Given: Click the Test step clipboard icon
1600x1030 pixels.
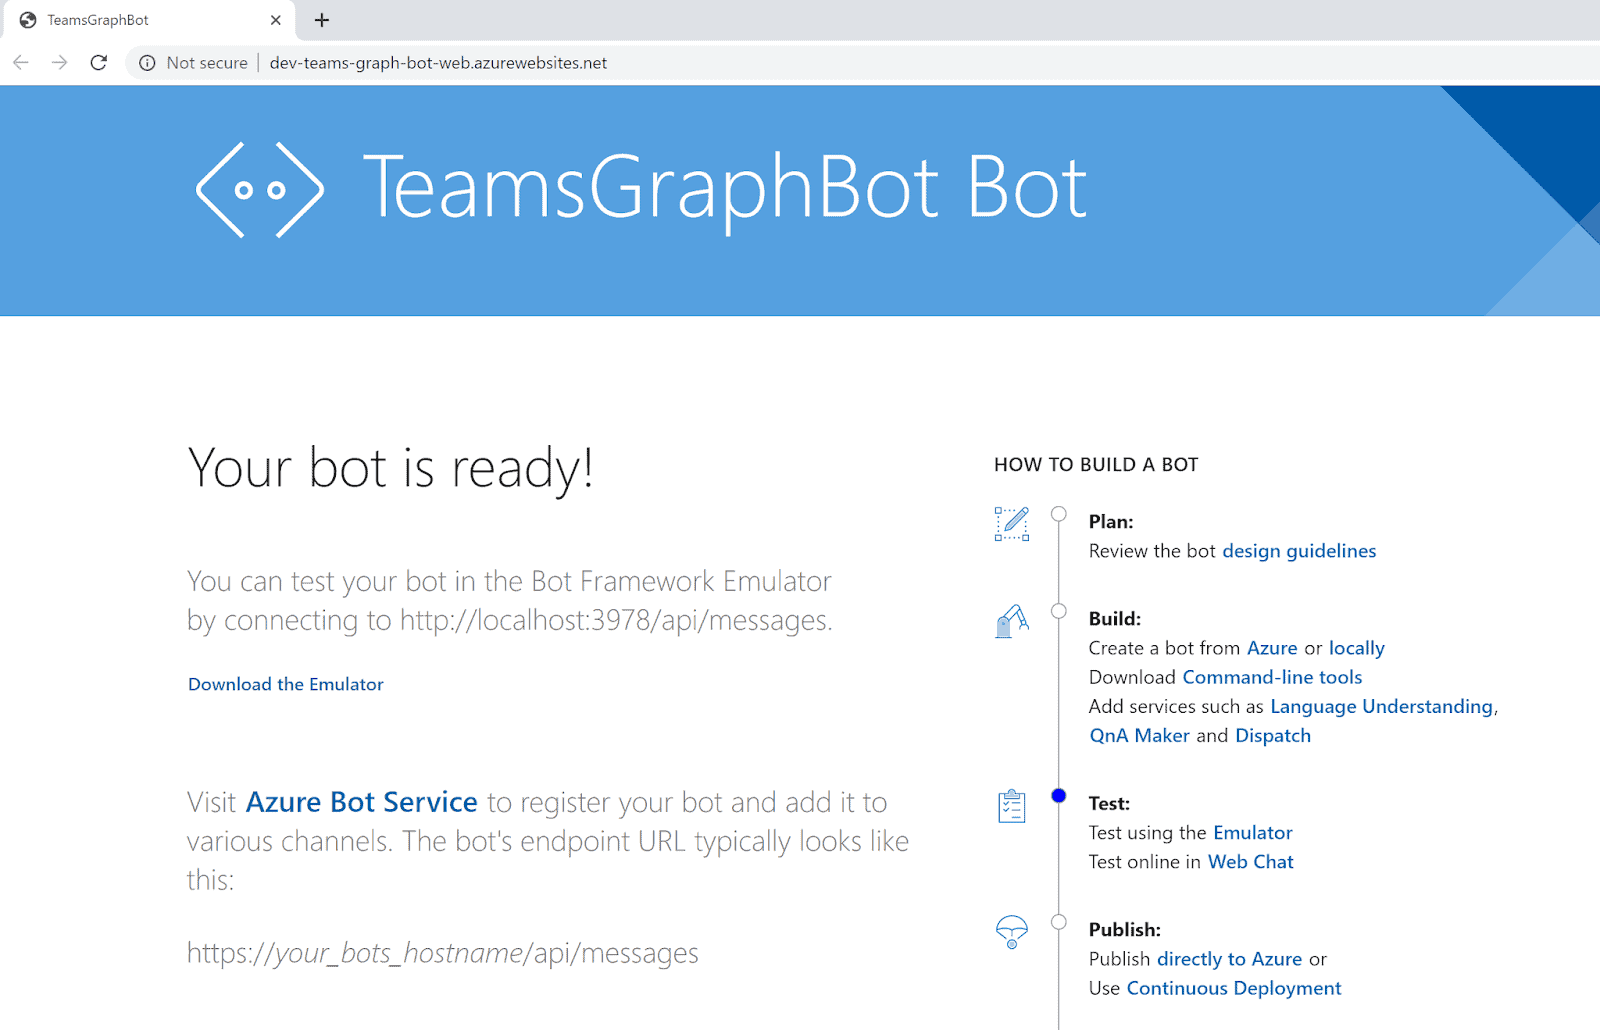Looking at the screenshot, I should click(1010, 806).
